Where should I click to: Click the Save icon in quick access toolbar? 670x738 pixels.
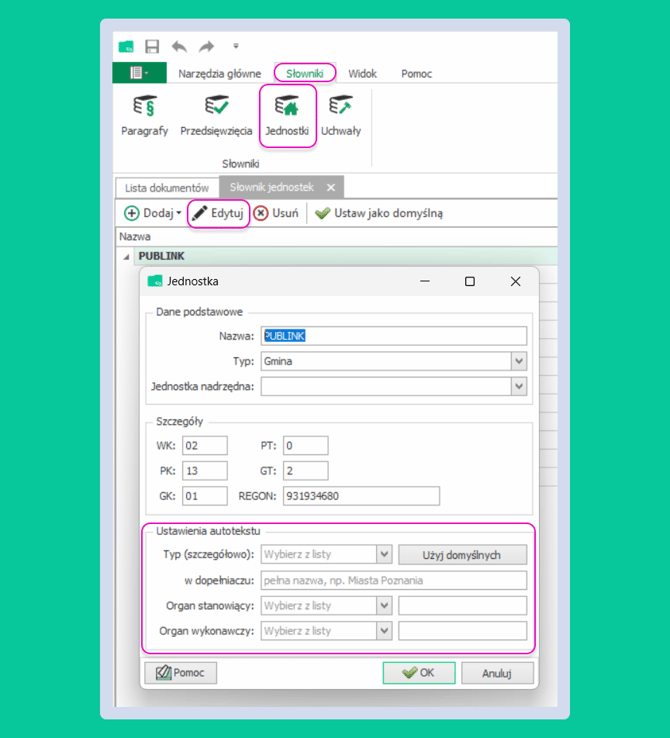tap(152, 46)
